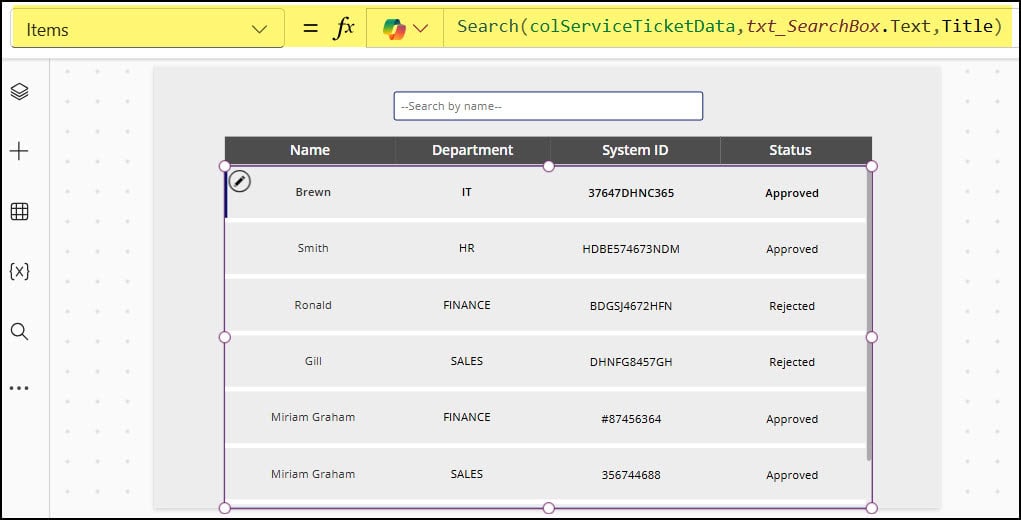
Task: Open the Search magnifier in sidebar
Action: [20, 331]
